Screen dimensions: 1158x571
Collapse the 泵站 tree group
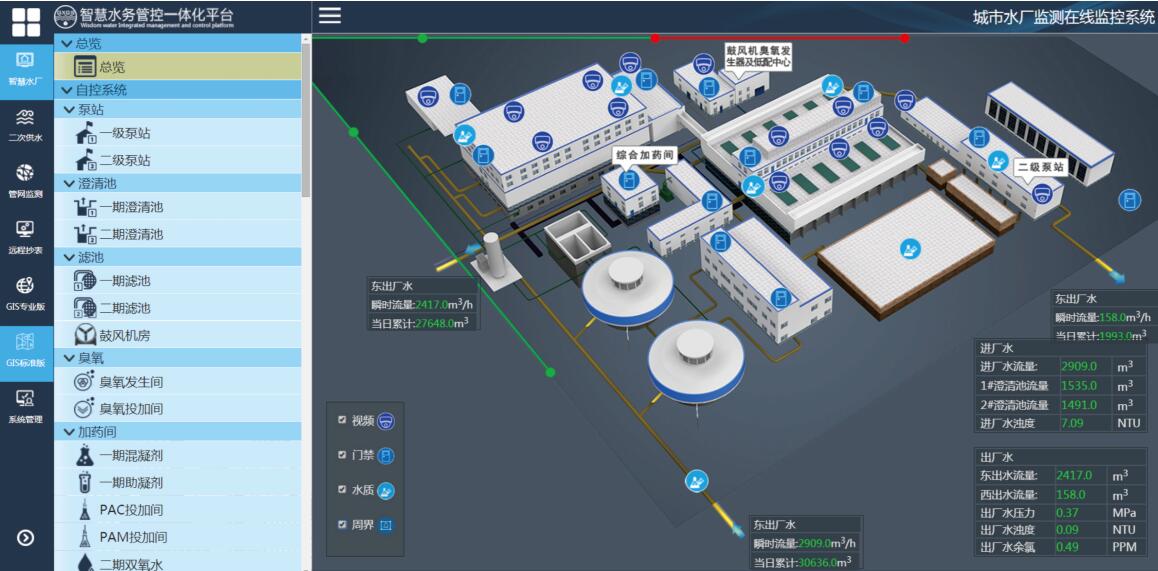[x=68, y=110]
